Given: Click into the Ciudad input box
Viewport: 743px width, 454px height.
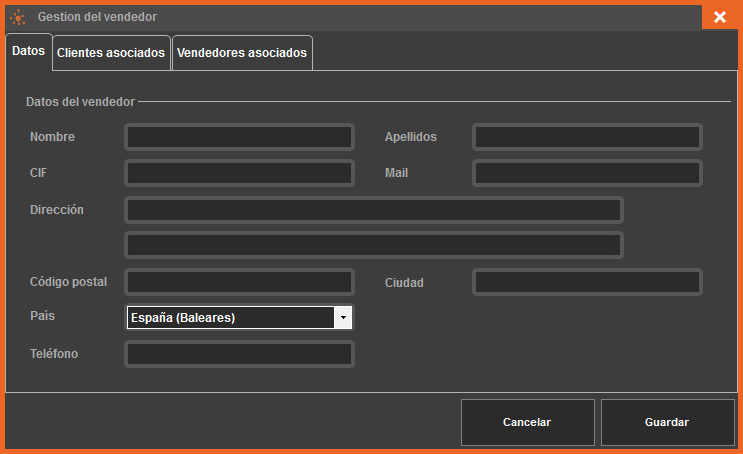Looking at the screenshot, I should pos(587,282).
